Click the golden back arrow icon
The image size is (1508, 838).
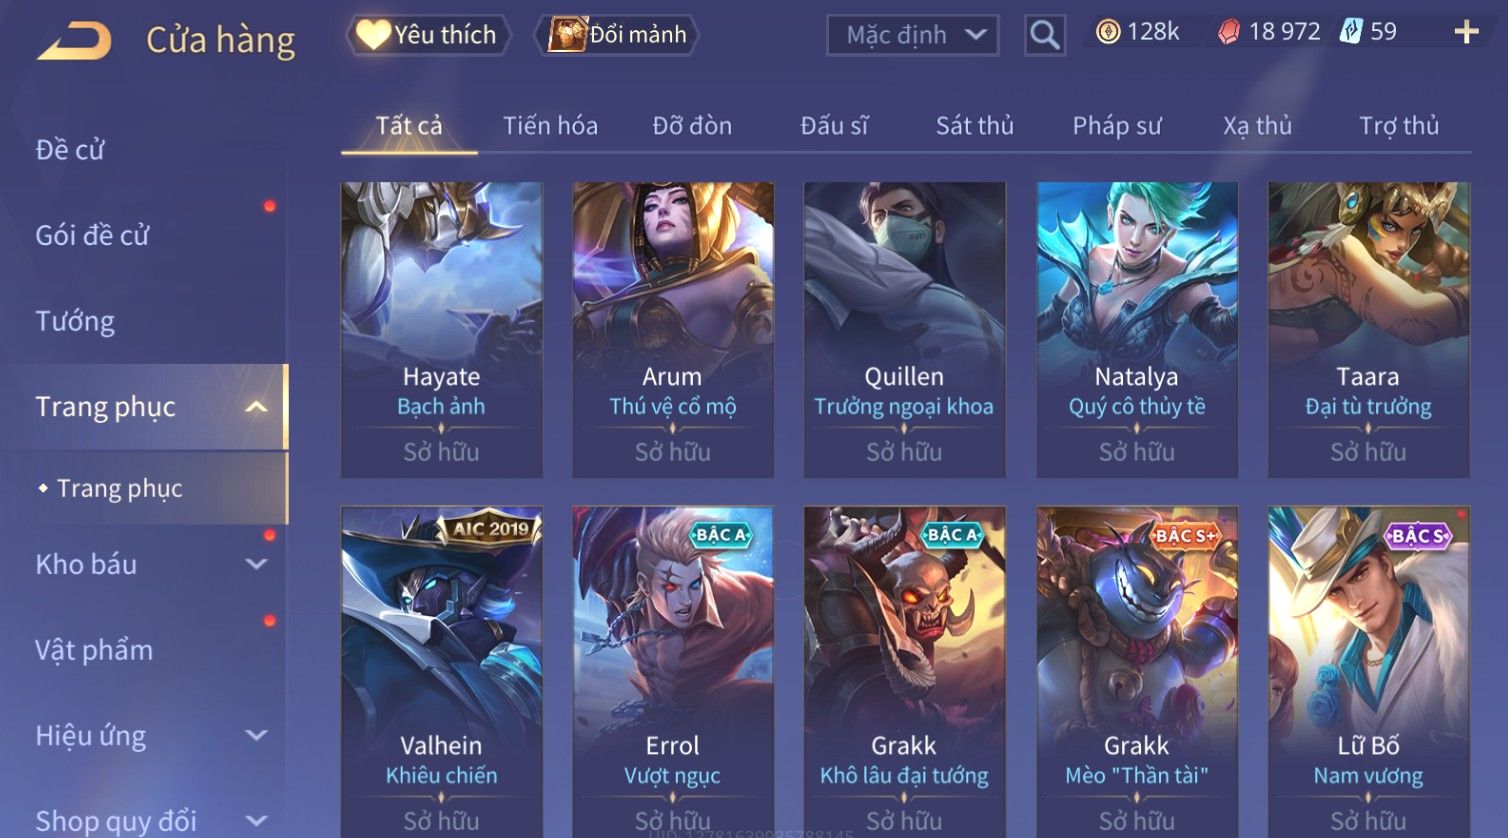pos(74,40)
